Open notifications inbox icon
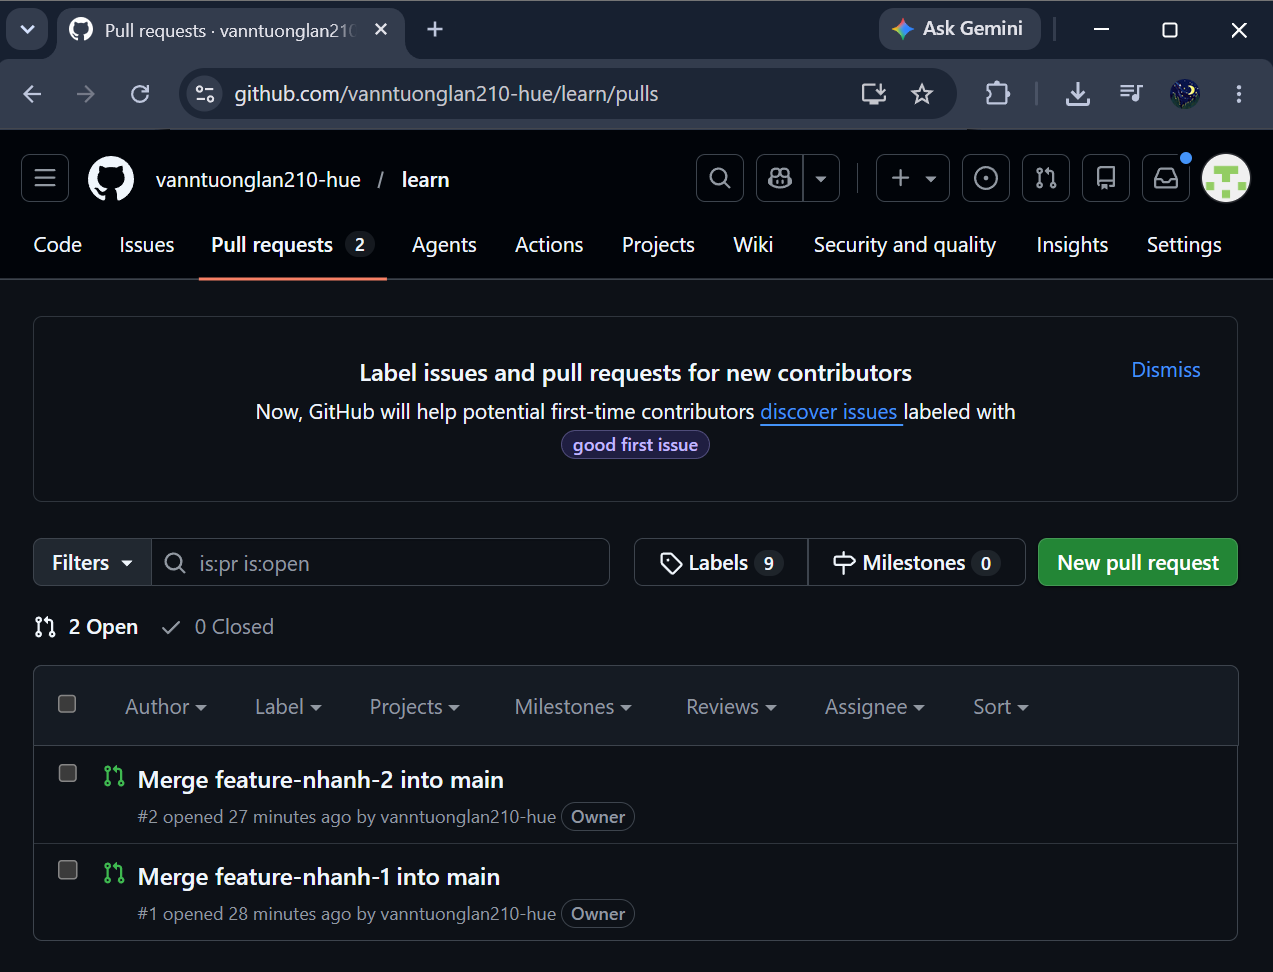This screenshot has width=1273, height=972. (1166, 178)
